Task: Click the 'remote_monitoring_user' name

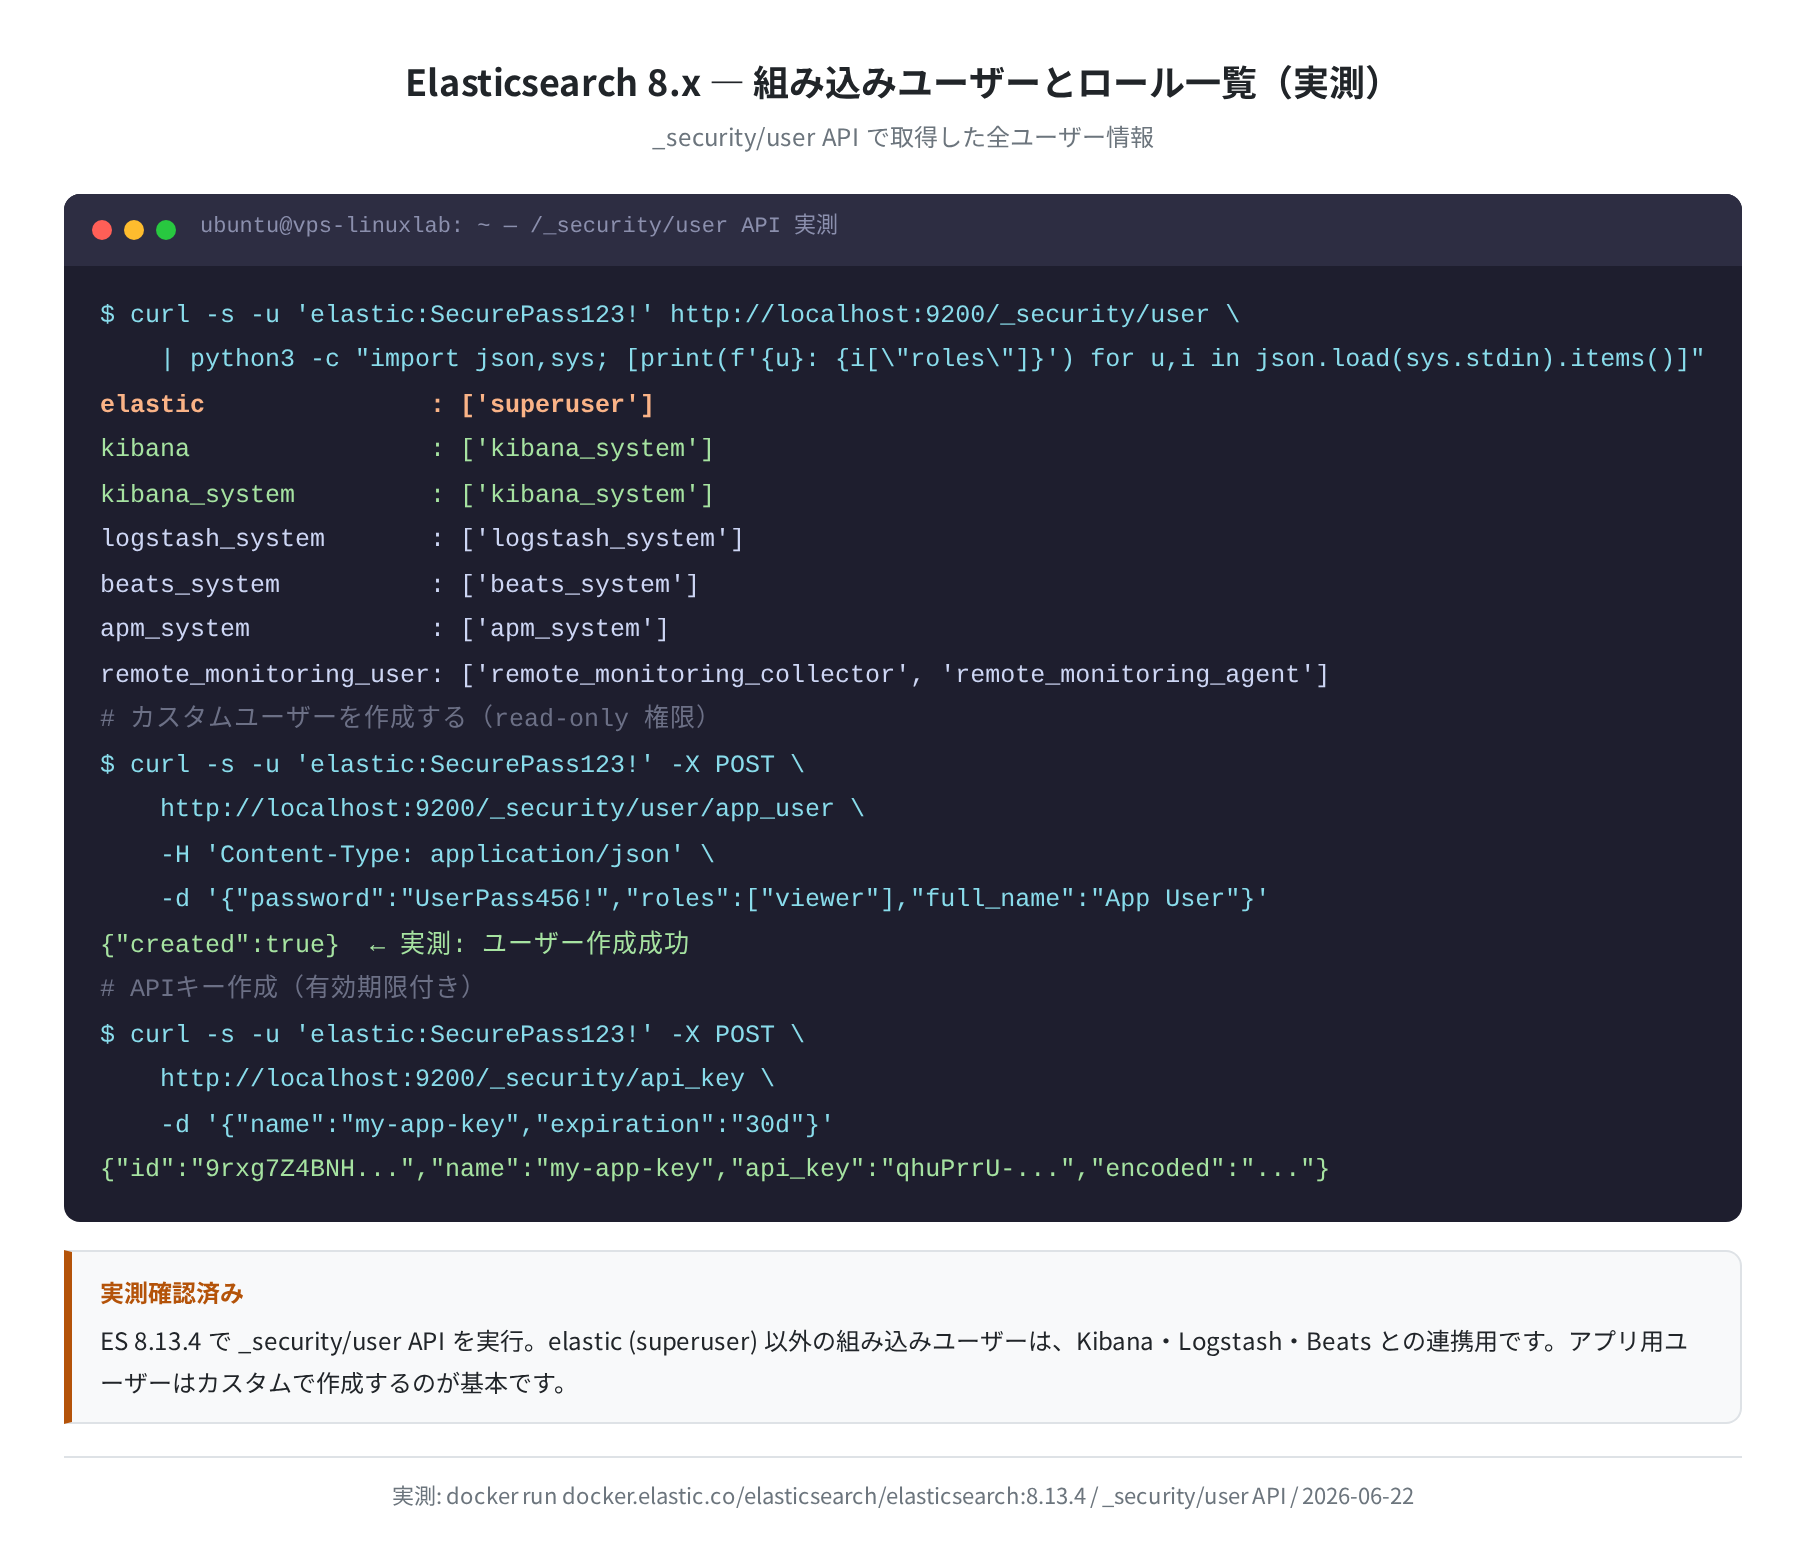Action: point(265,674)
